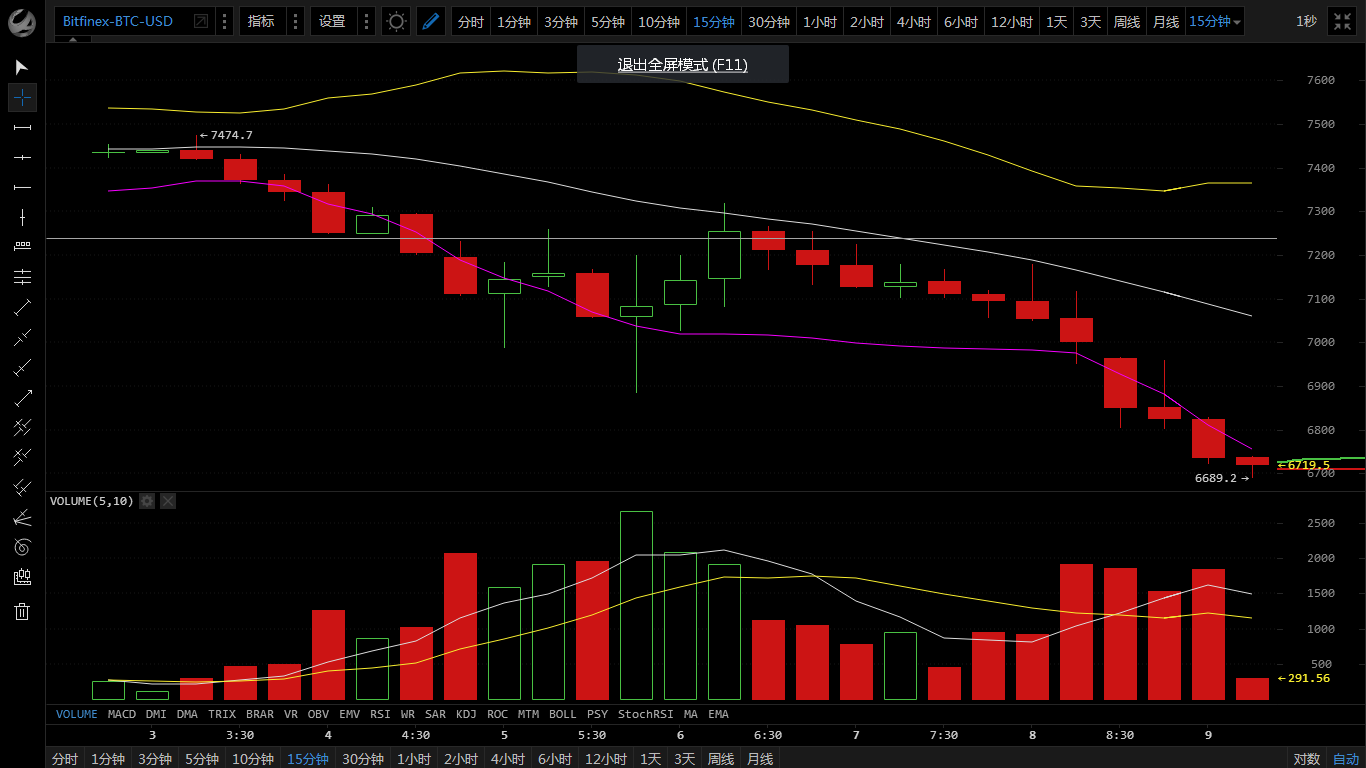Click the candlestick measure tool icon
Image resolution: width=1366 pixels, height=768 pixels.
click(x=22, y=577)
